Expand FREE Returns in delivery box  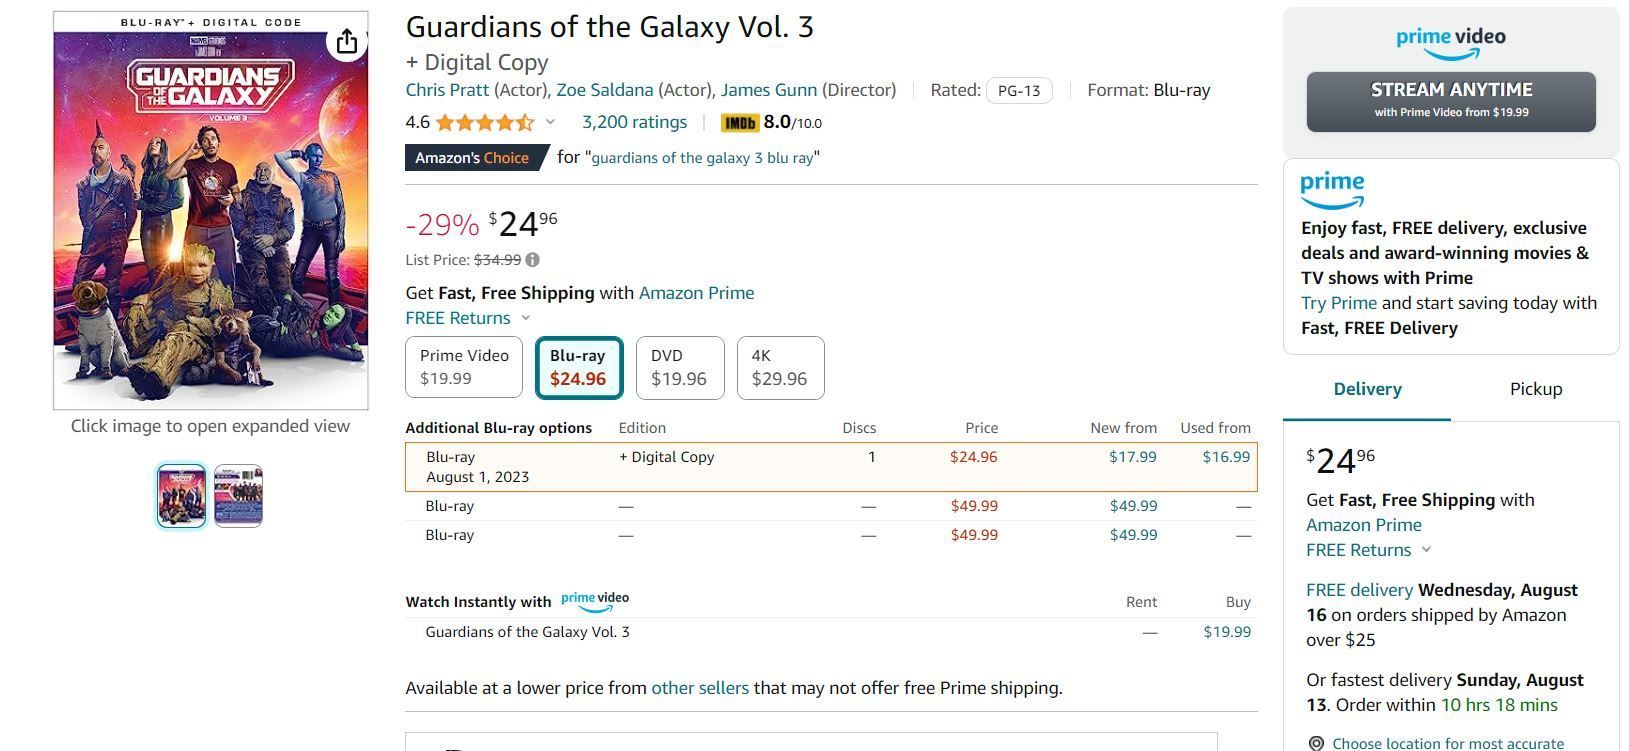click(1426, 550)
